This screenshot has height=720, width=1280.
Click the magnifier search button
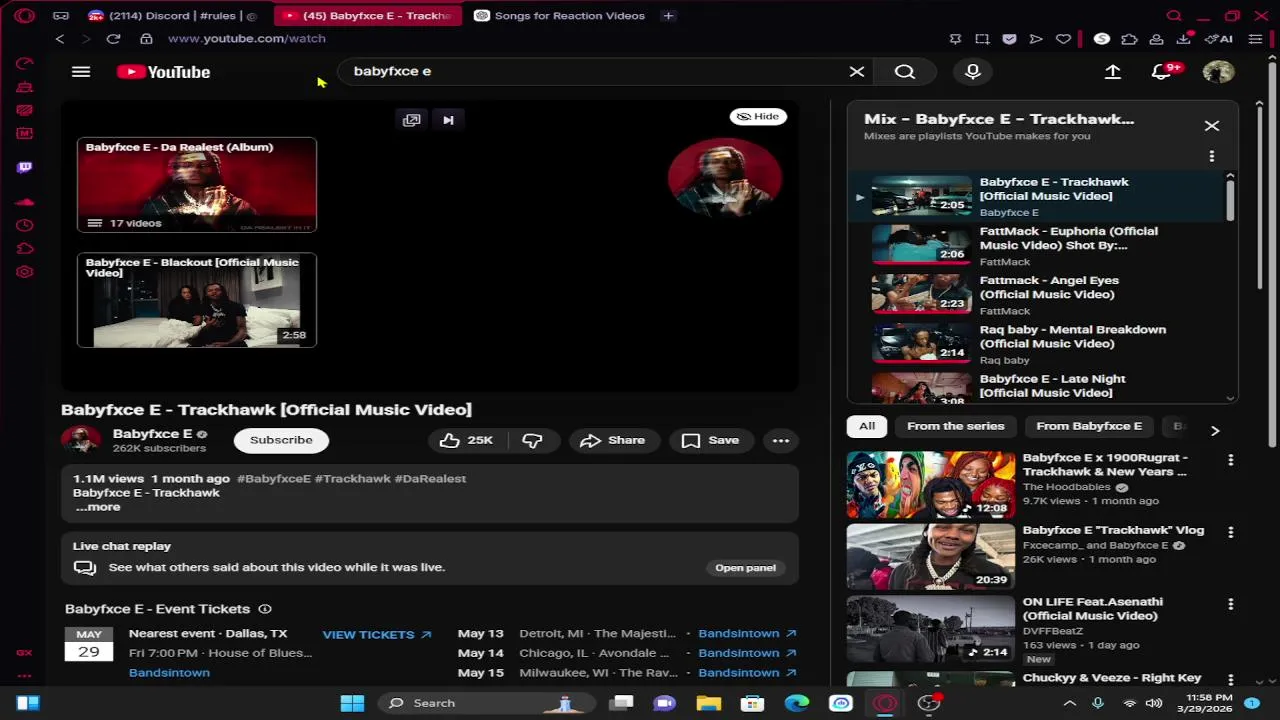click(905, 72)
